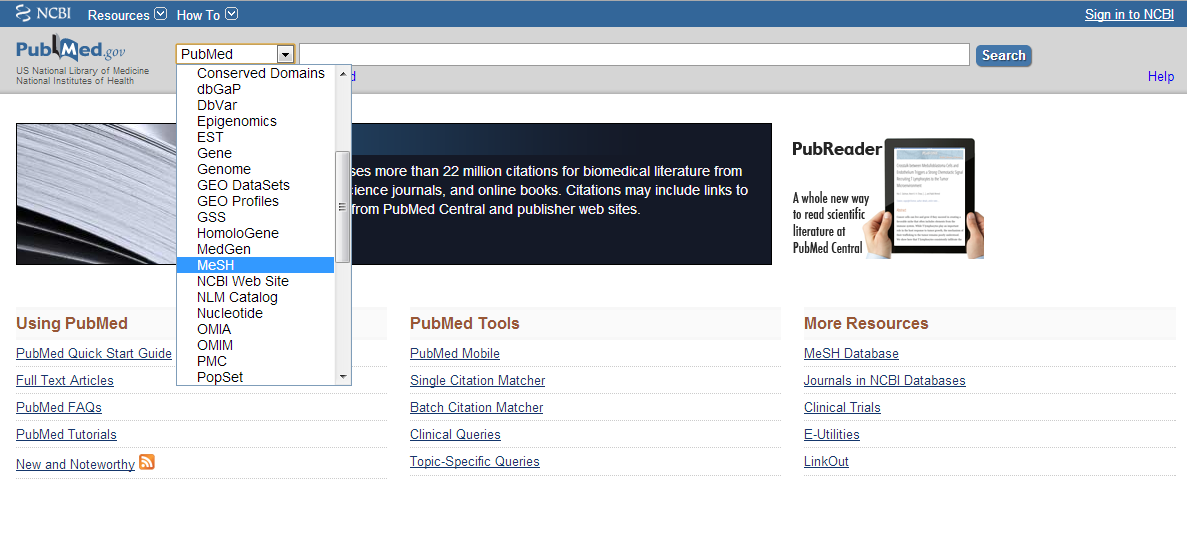Pick Genome from the dropdown list
Image resolution: width=1187 pixels, height=537 pixels.
coord(223,169)
